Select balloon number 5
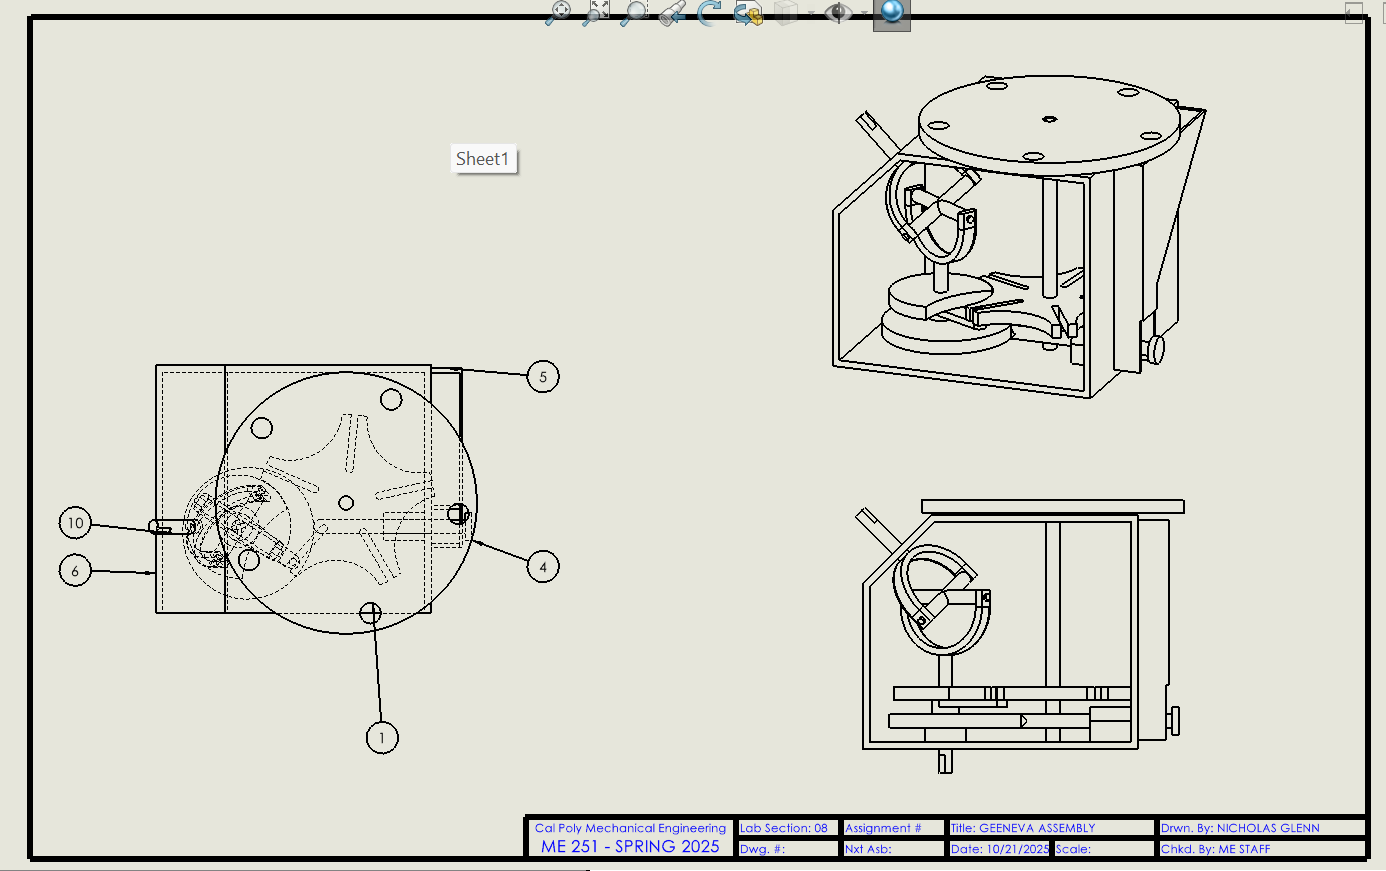The image size is (1386, 871). coord(543,377)
